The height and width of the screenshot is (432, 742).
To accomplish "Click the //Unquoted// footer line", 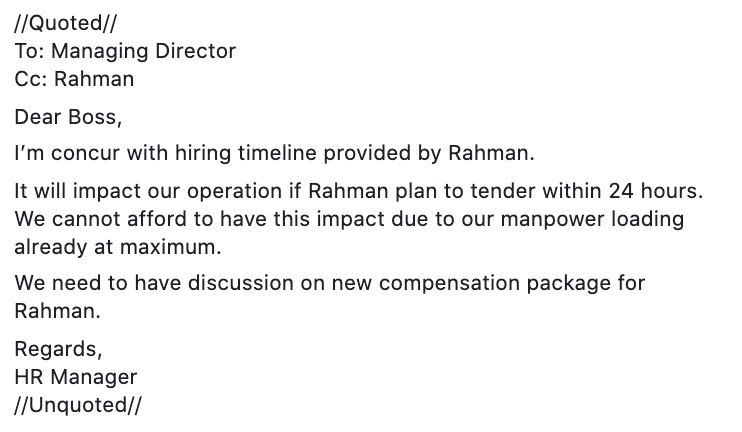I will point(78,405).
